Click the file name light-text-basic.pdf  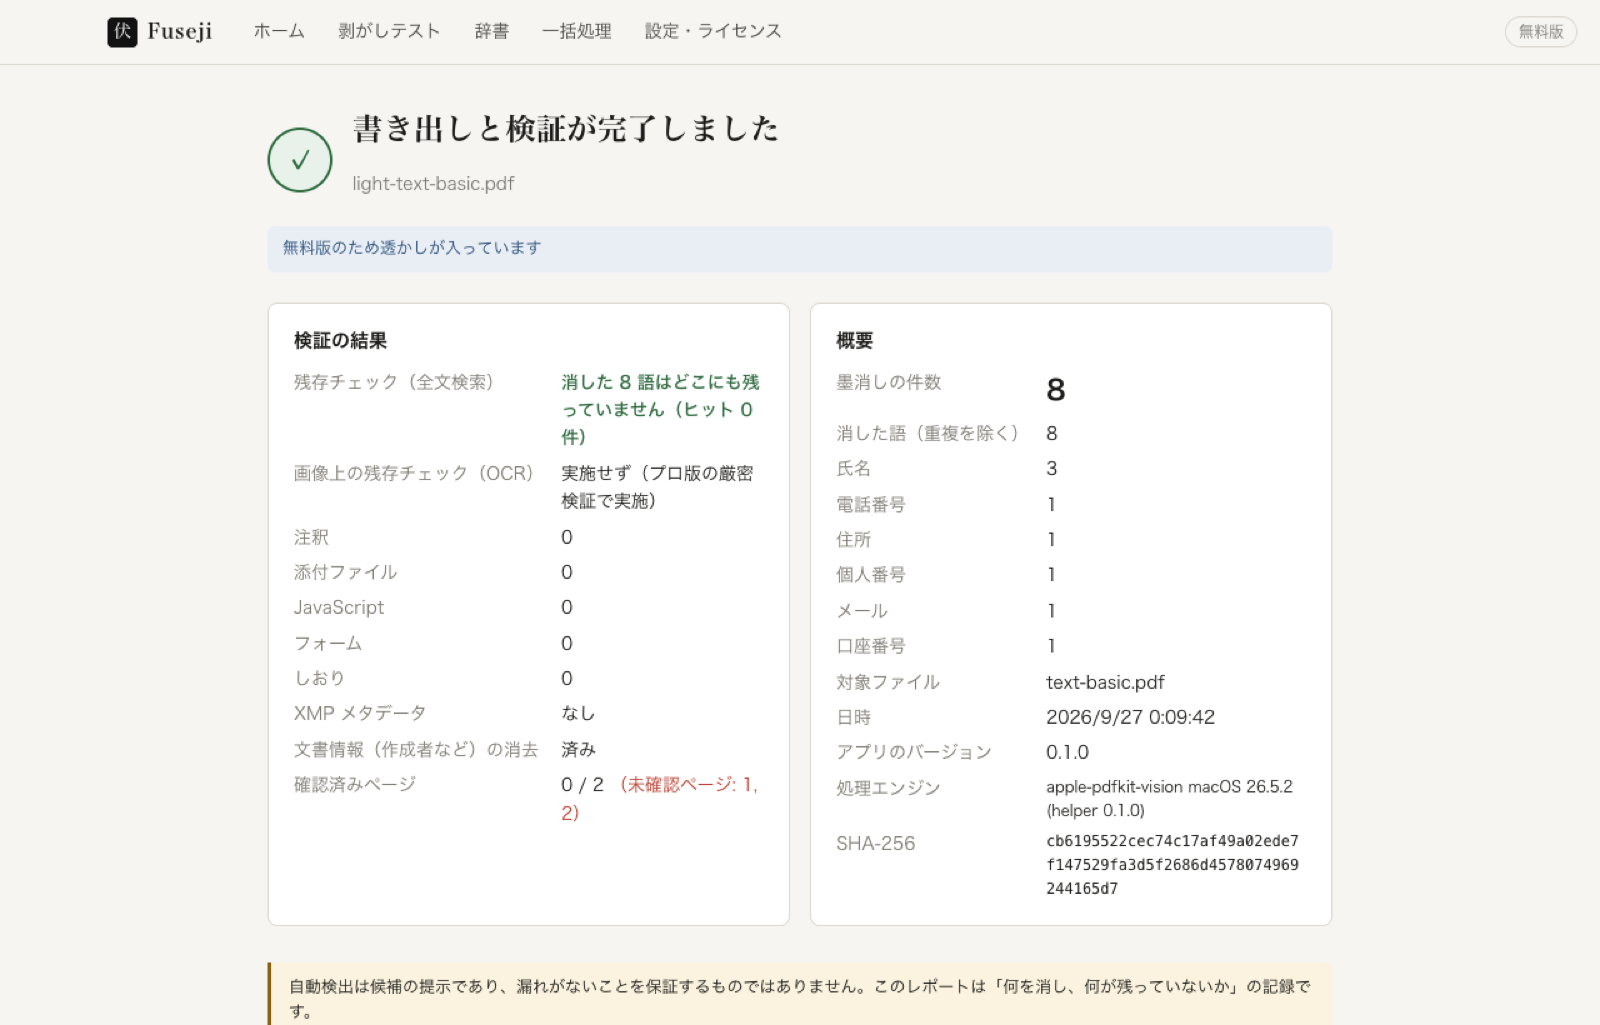coord(433,184)
